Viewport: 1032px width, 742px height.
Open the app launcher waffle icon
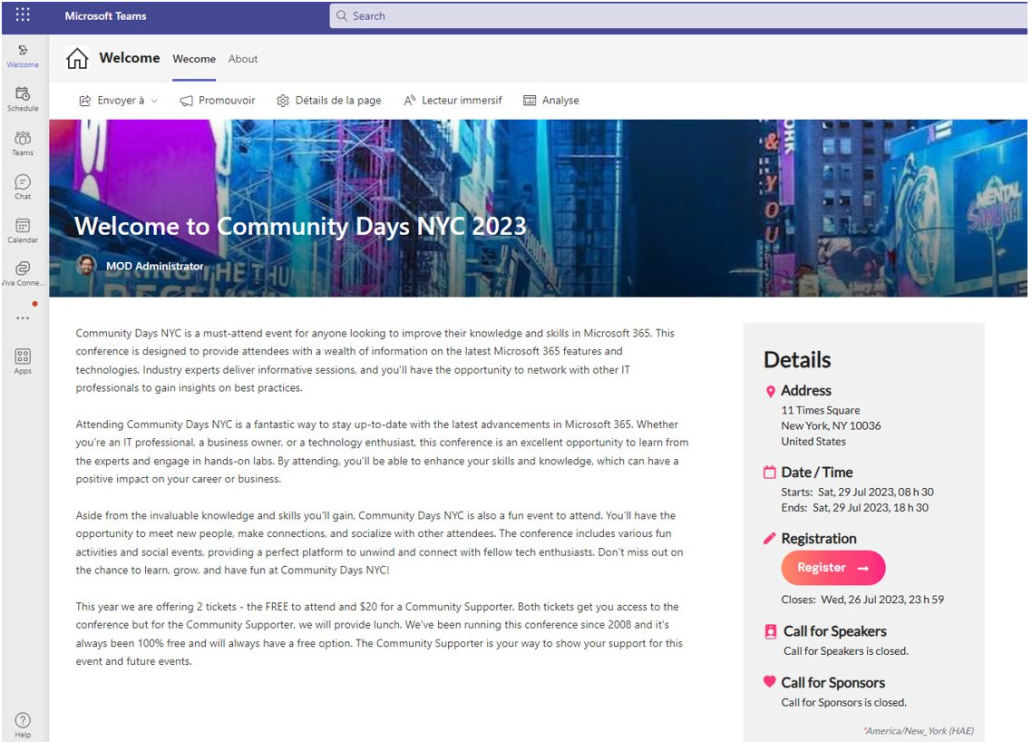tap(22, 14)
